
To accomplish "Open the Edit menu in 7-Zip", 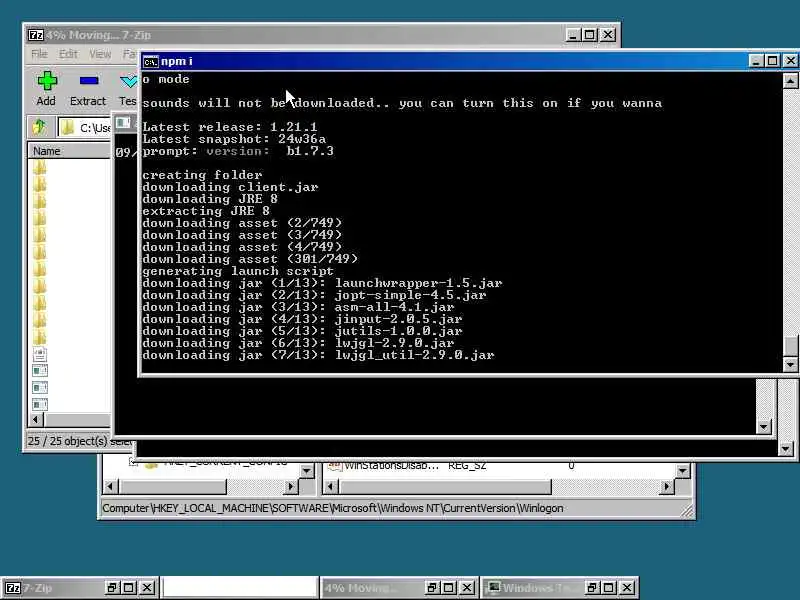I will click(68, 54).
